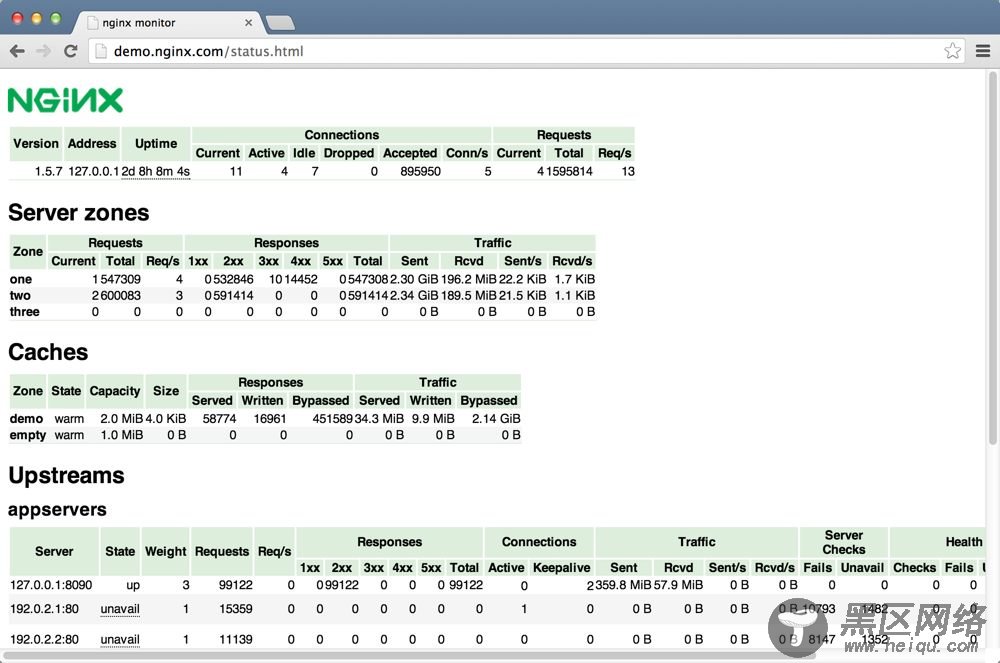1000x663 pixels.
Task: Reload the page with the refresh icon
Action: pos(71,51)
